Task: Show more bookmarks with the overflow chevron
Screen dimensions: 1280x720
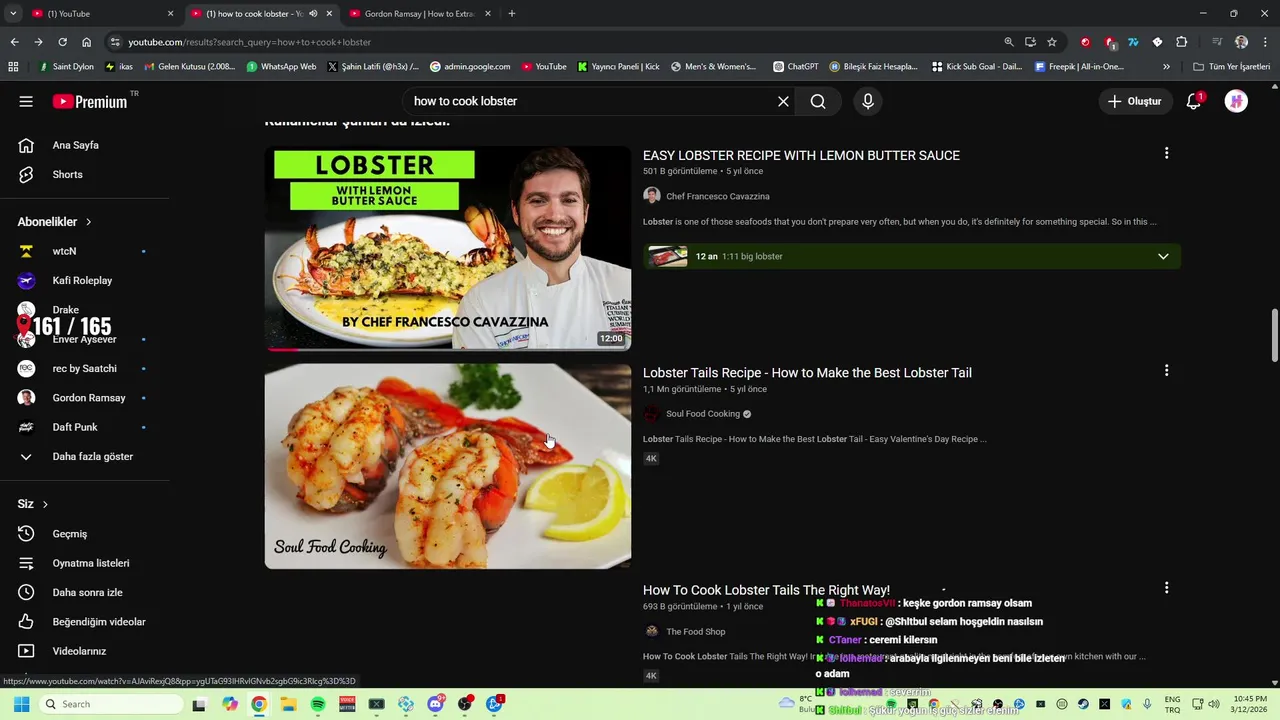Action: (1166, 67)
